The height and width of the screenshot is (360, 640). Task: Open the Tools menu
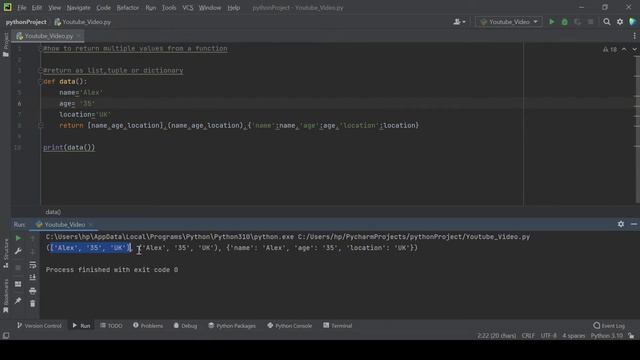(x=169, y=8)
